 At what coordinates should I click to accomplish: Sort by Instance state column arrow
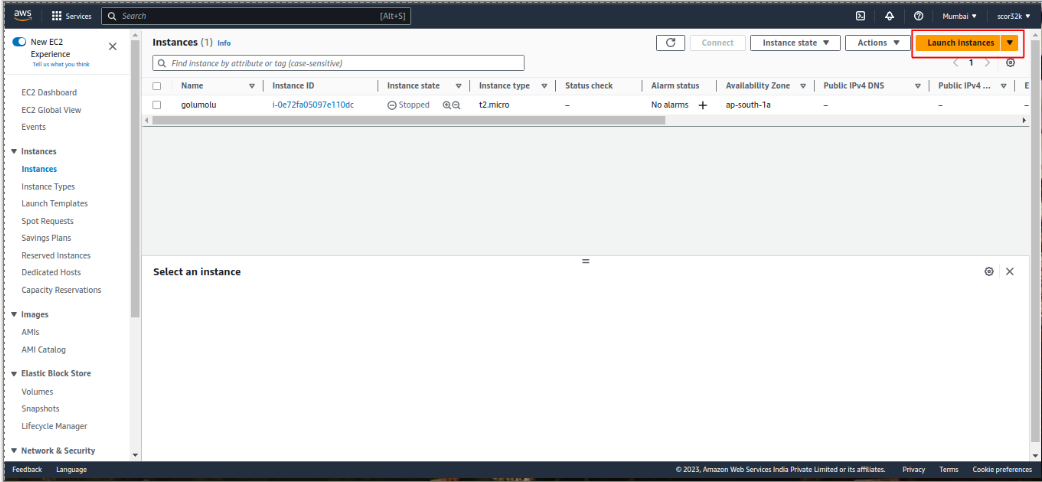pos(458,86)
